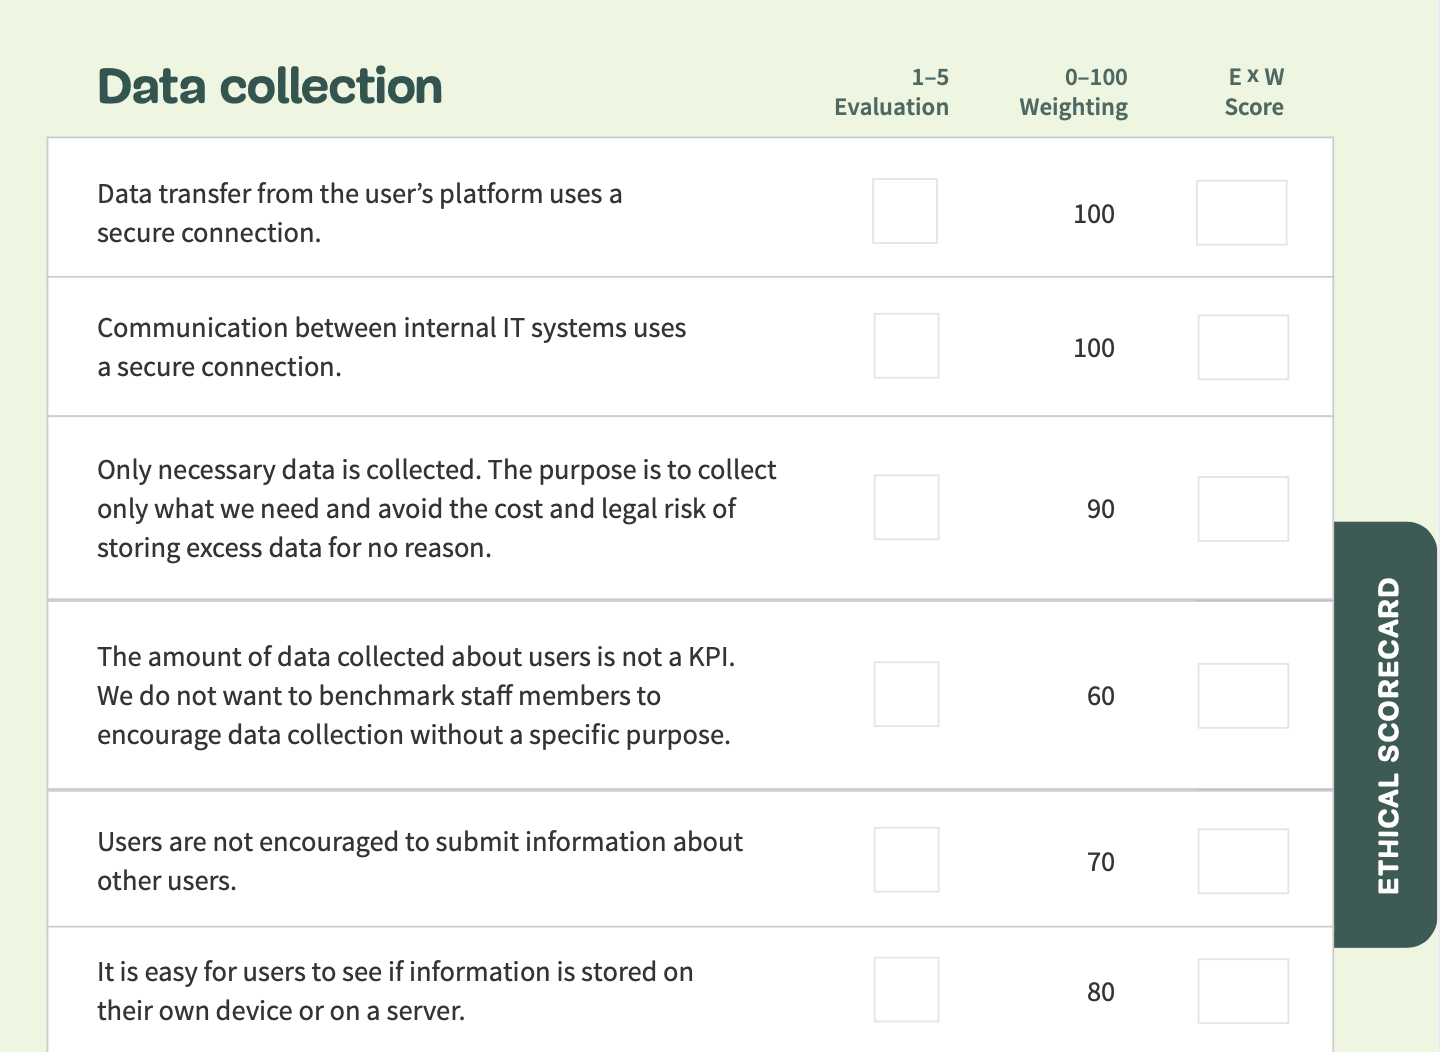This screenshot has width=1440, height=1052.
Task: Select the Score box for internal IT systems
Action: (x=1243, y=345)
